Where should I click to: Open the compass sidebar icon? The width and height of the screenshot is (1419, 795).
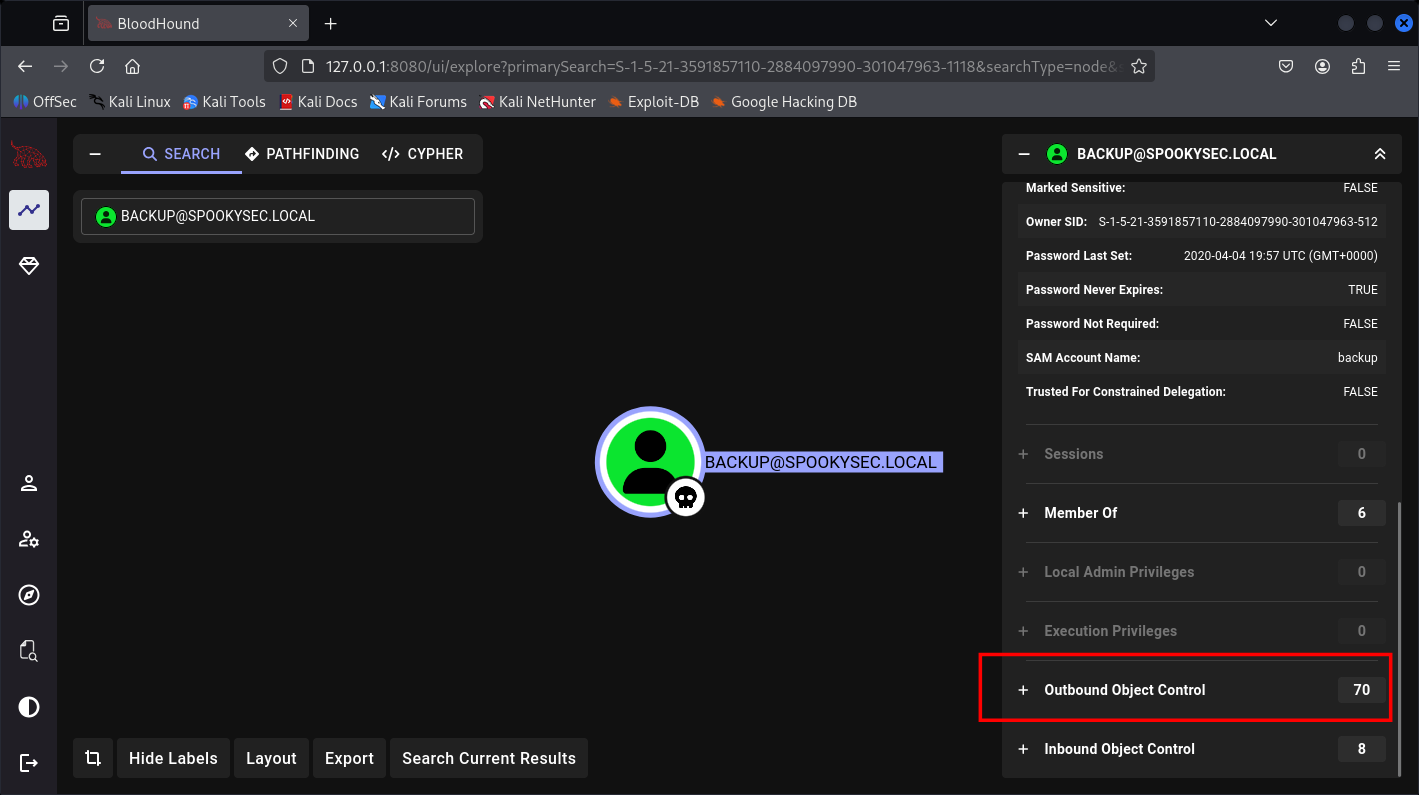click(29, 595)
